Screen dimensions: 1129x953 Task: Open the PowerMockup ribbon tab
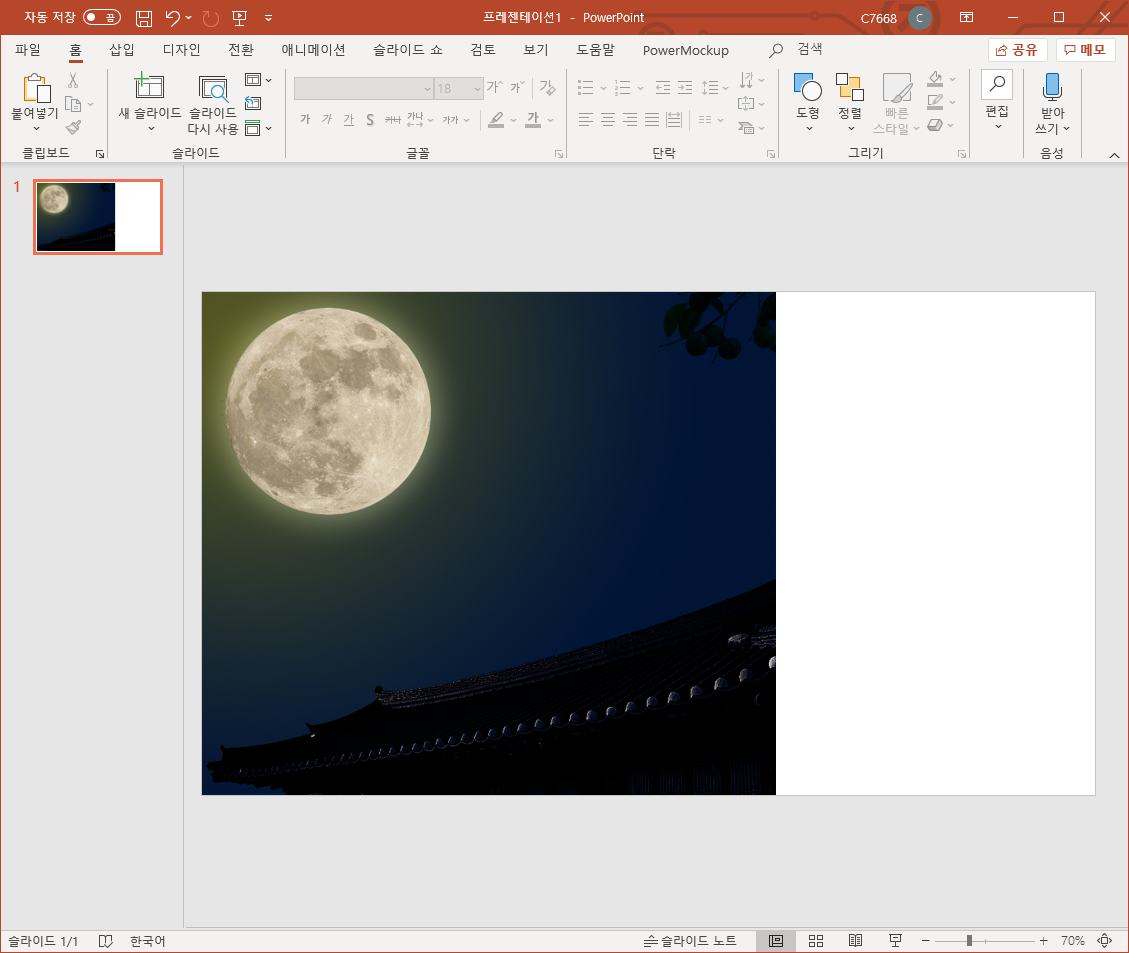coord(685,50)
